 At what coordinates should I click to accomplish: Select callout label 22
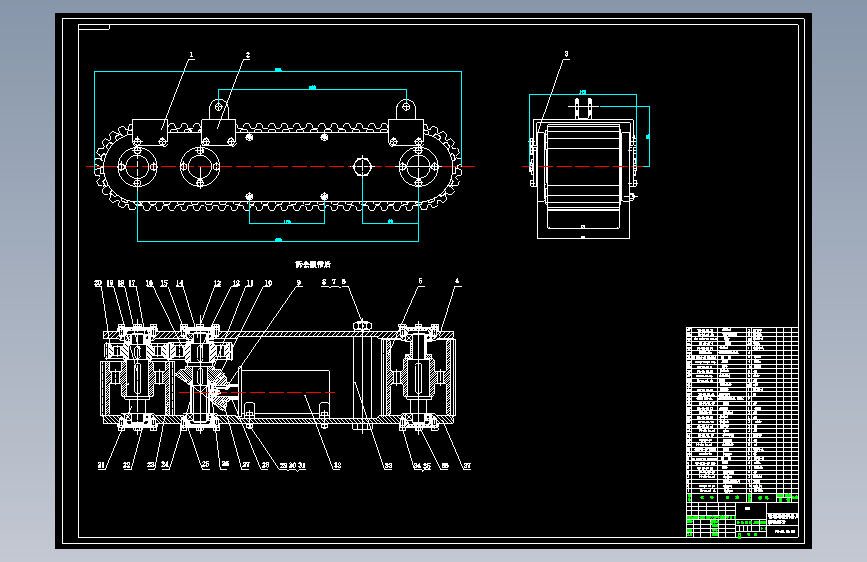(127, 466)
